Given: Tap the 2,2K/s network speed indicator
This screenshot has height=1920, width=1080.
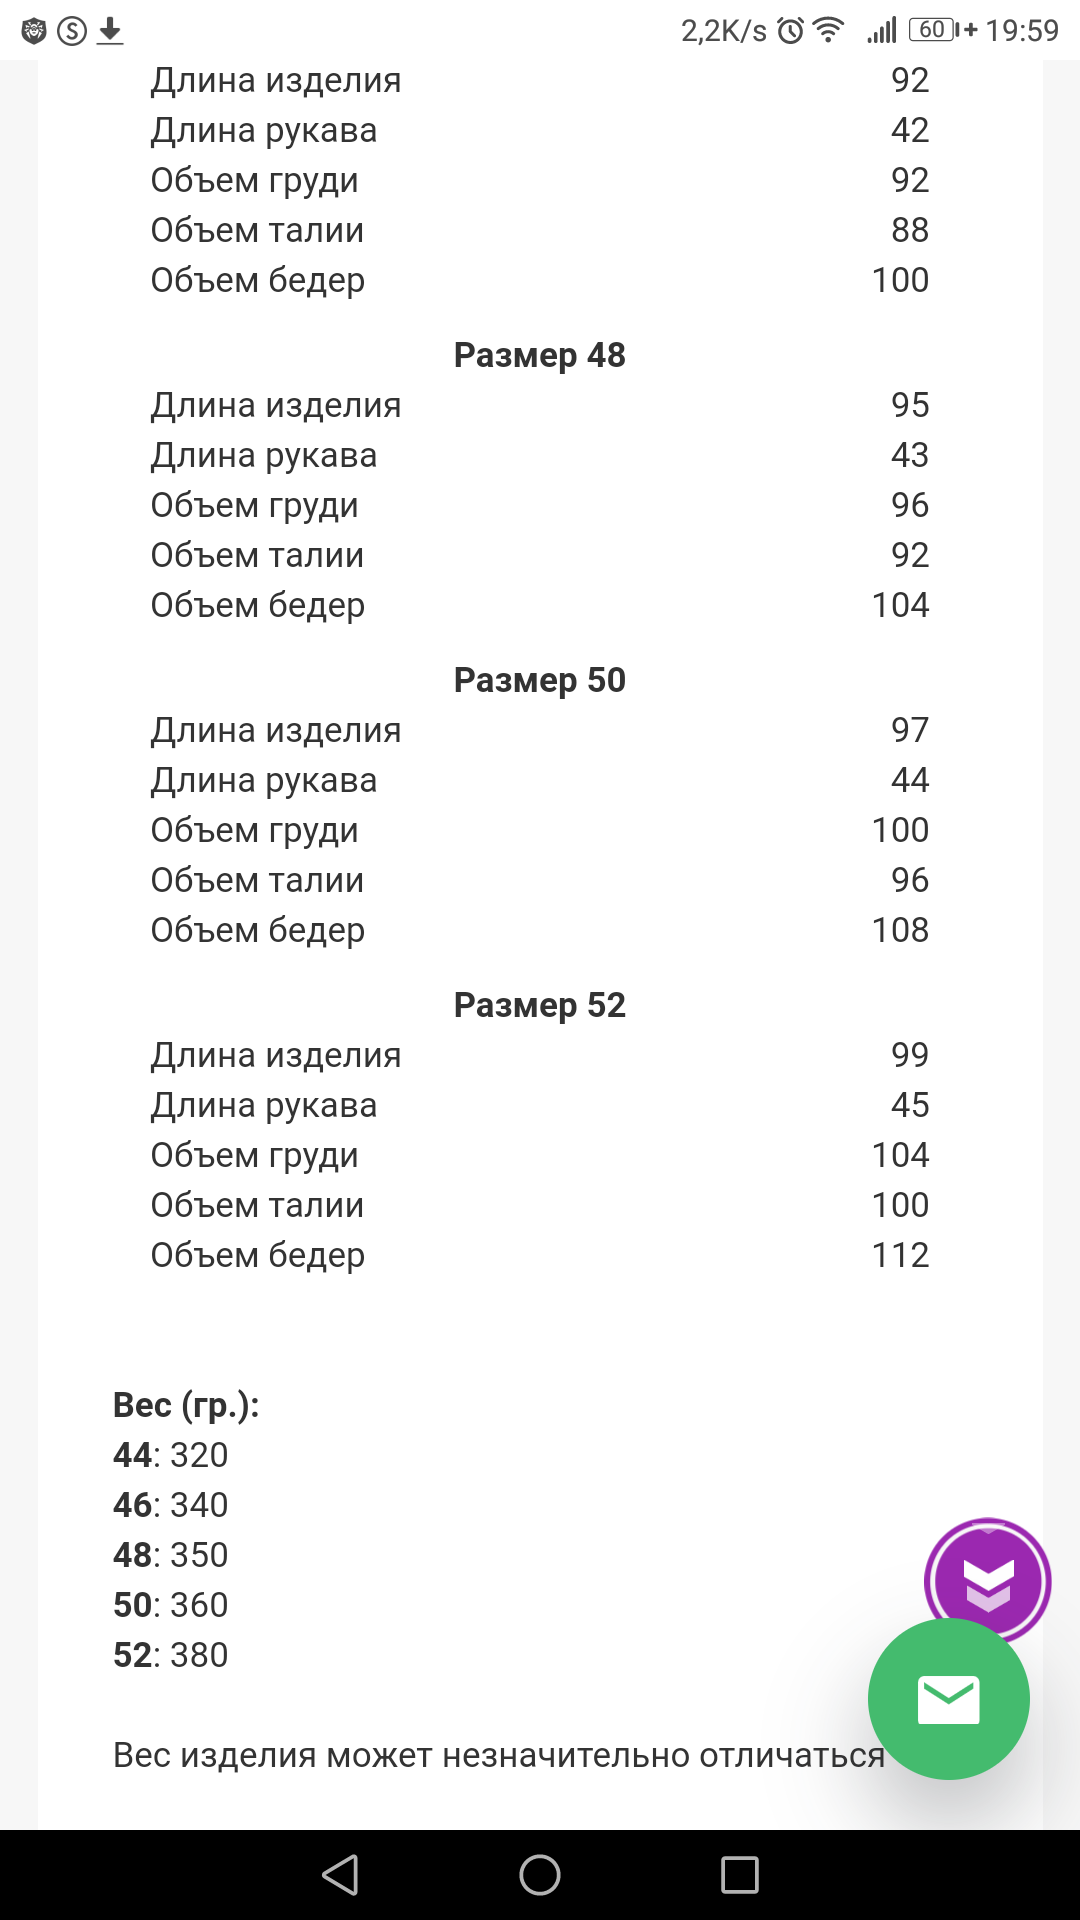Looking at the screenshot, I should [724, 31].
